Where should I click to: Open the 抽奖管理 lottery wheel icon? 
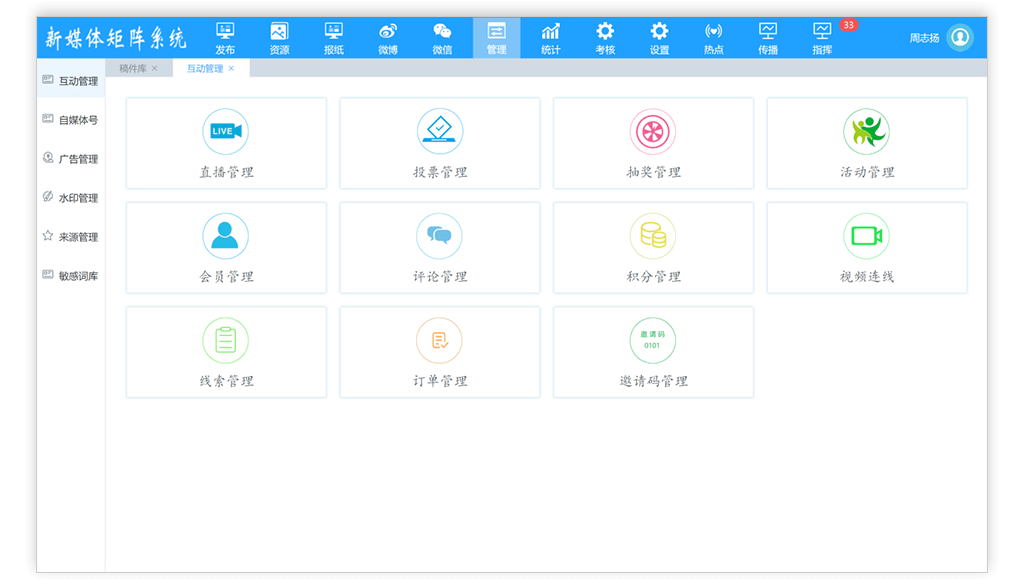pos(652,131)
